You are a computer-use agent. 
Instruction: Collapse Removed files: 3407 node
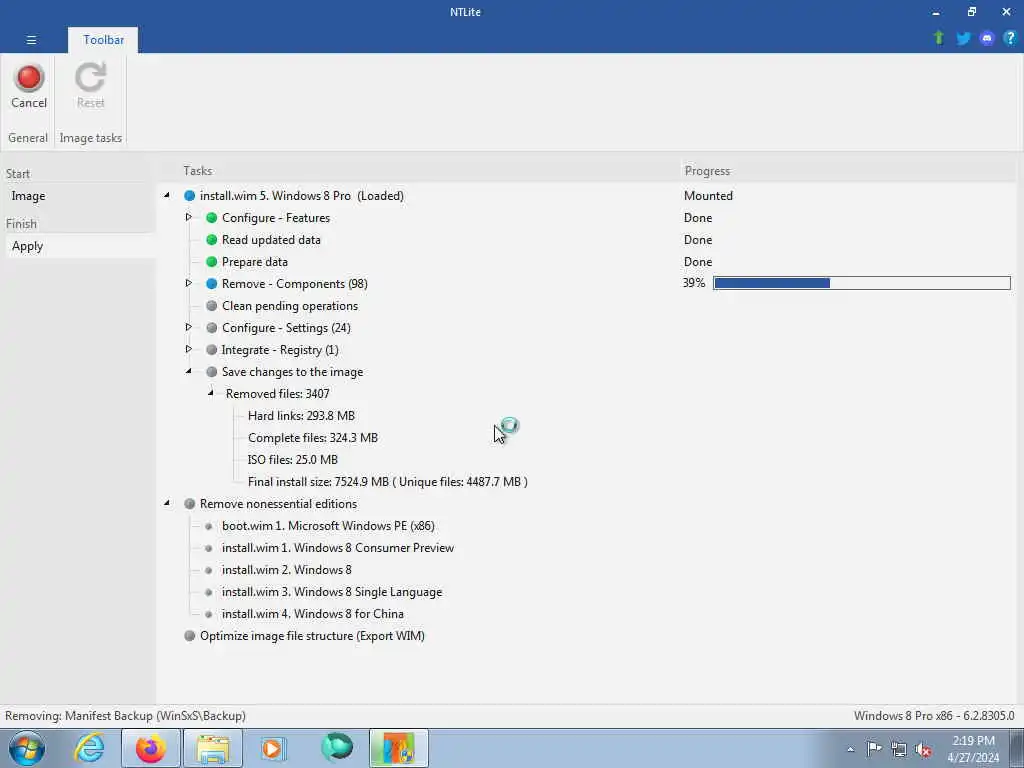pyautogui.click(x=211, y=393)
